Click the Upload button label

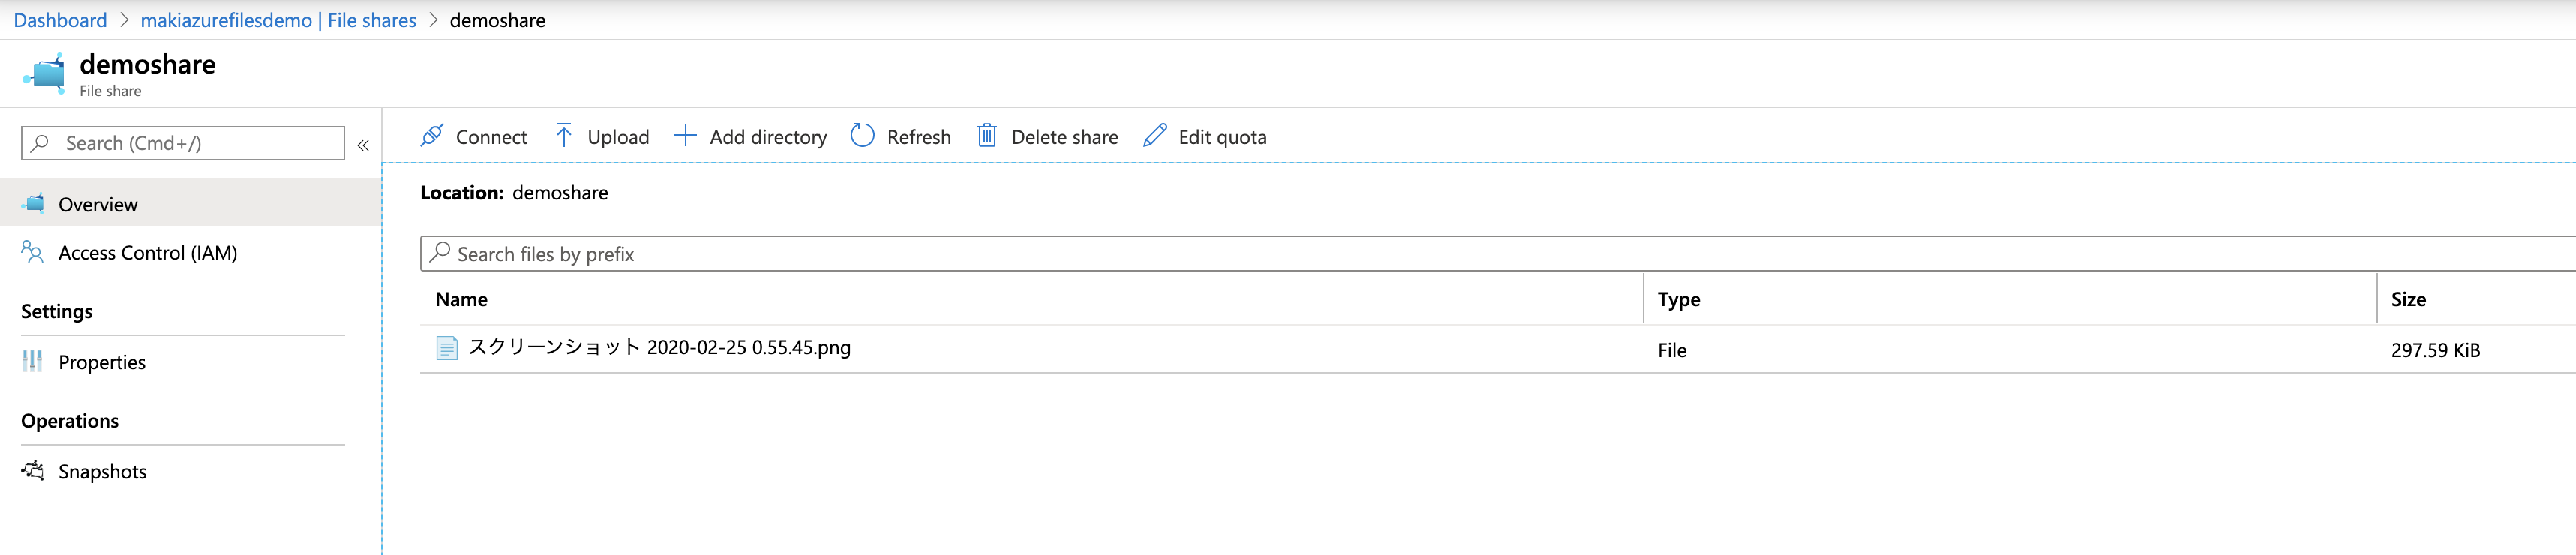click(618, 137)
